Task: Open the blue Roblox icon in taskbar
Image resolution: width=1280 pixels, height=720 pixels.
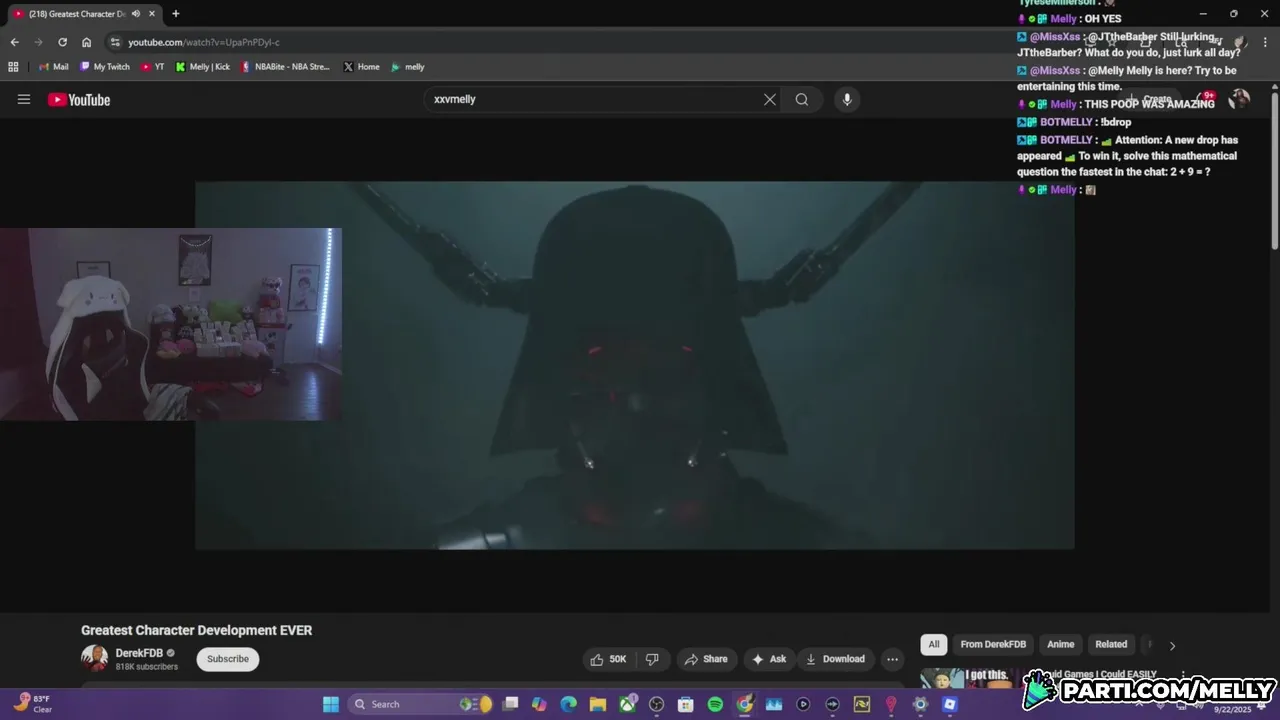Action: 950,704
